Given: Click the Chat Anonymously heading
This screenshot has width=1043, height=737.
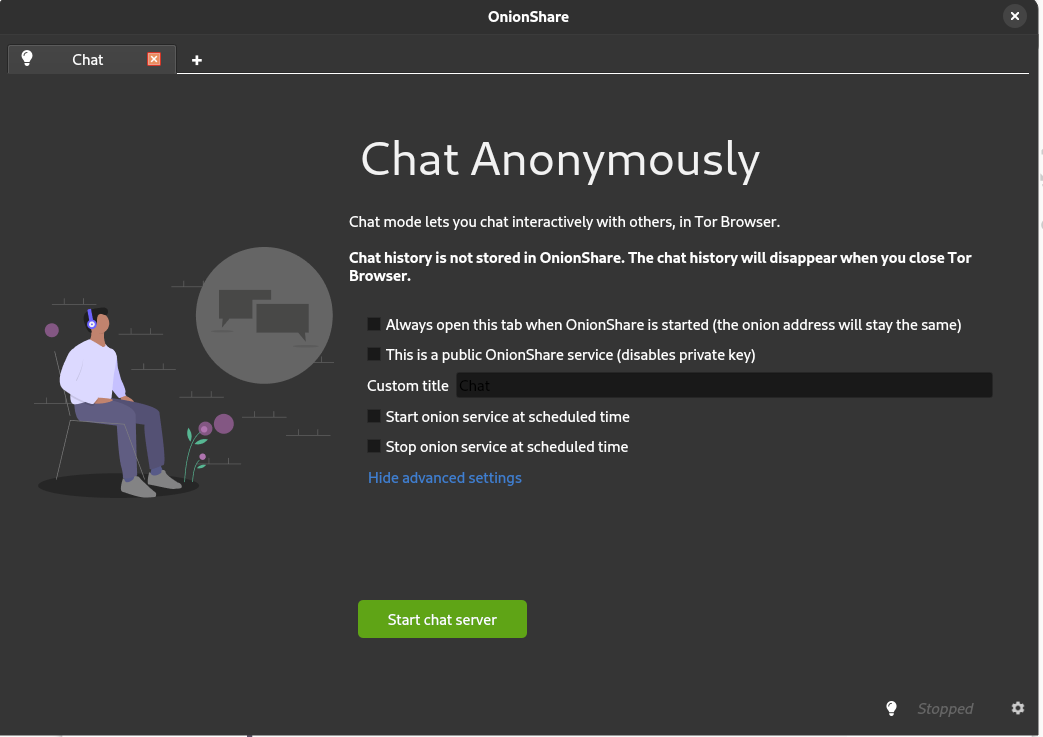Looking at the screenshot, I should click(560, 160).
